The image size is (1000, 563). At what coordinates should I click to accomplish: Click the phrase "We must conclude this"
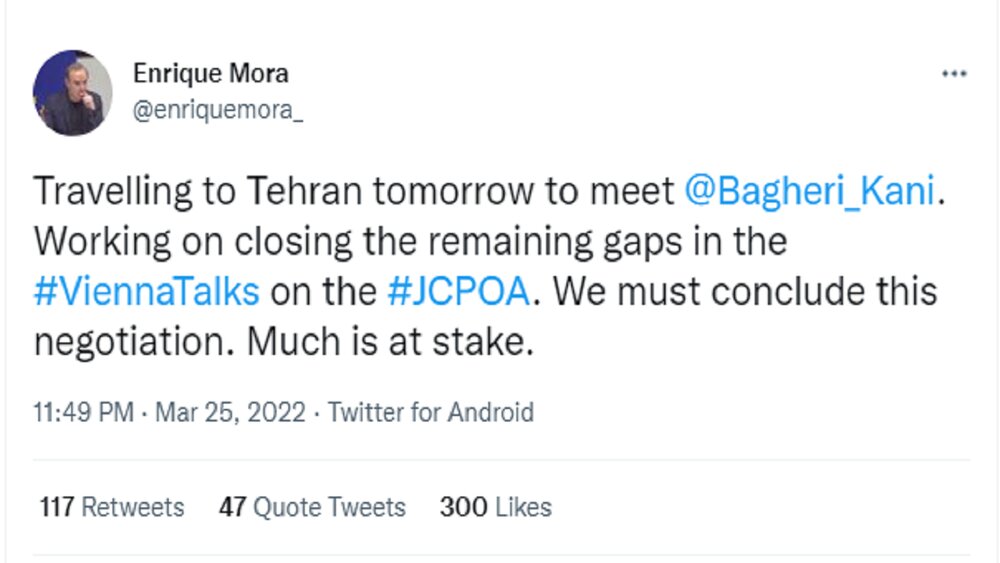pos(745,292)
